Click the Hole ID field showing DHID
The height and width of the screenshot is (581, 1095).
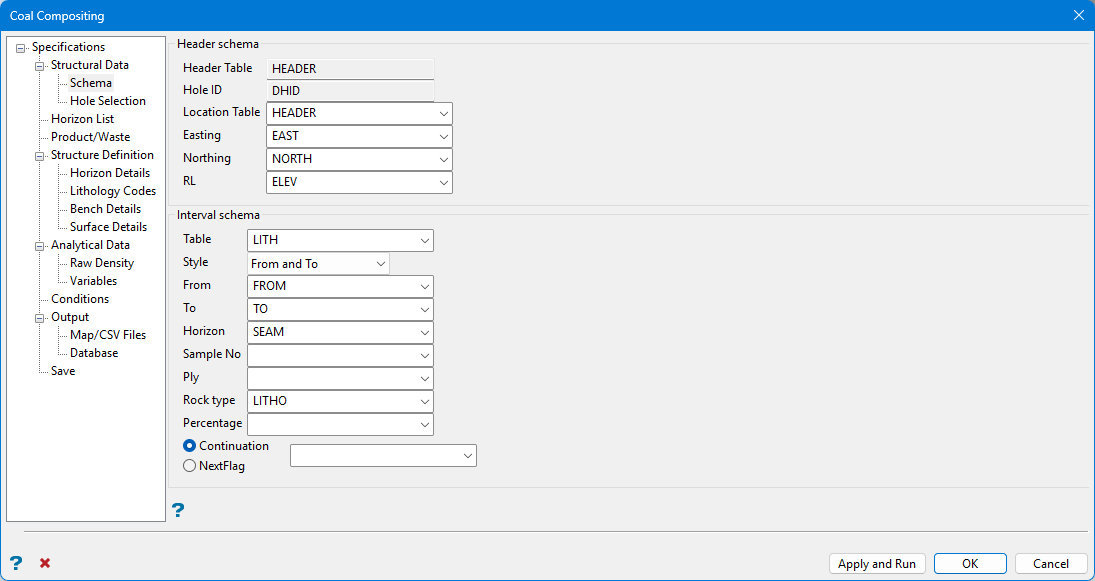[x=350, y=91]
